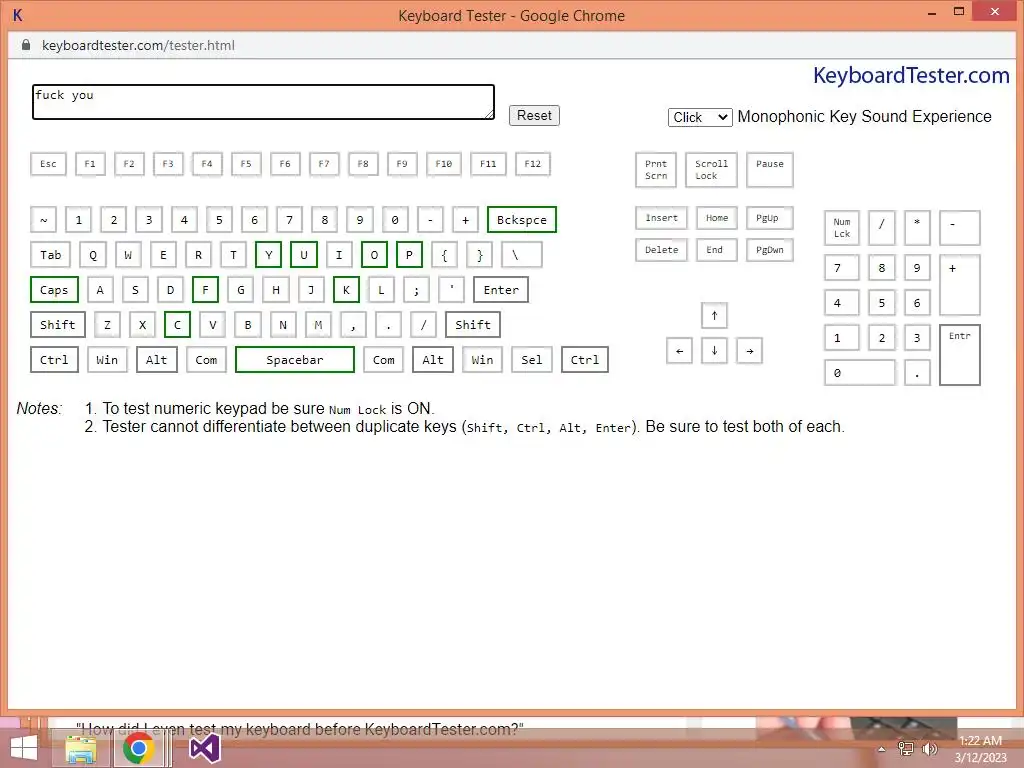Click the Enter key on main keyboard
This screenshot has height=768, width=1024.
point(501,290)
